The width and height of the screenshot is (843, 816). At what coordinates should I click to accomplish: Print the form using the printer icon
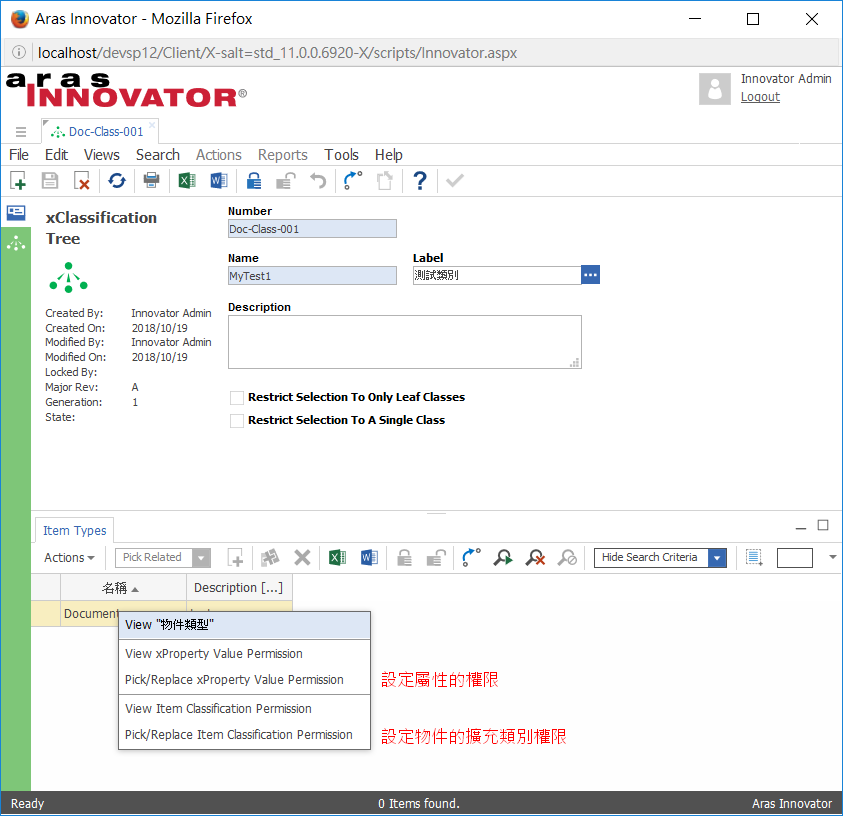pyautogui.click(x=152, y=181)
